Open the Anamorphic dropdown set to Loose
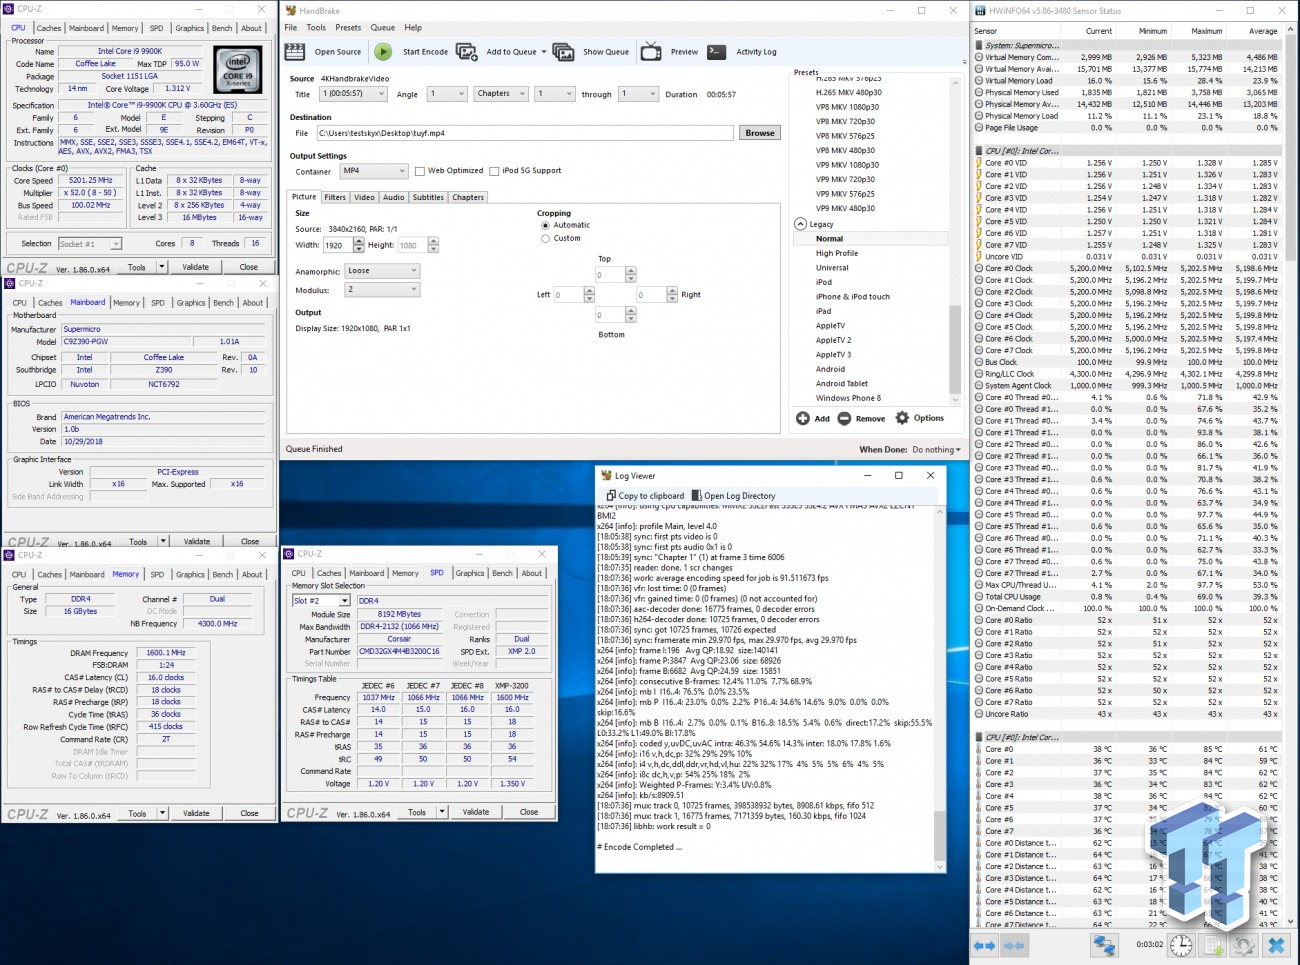The height and width of the screenshot is (965, 1300). pyautogui.click(x=381, y=270)
